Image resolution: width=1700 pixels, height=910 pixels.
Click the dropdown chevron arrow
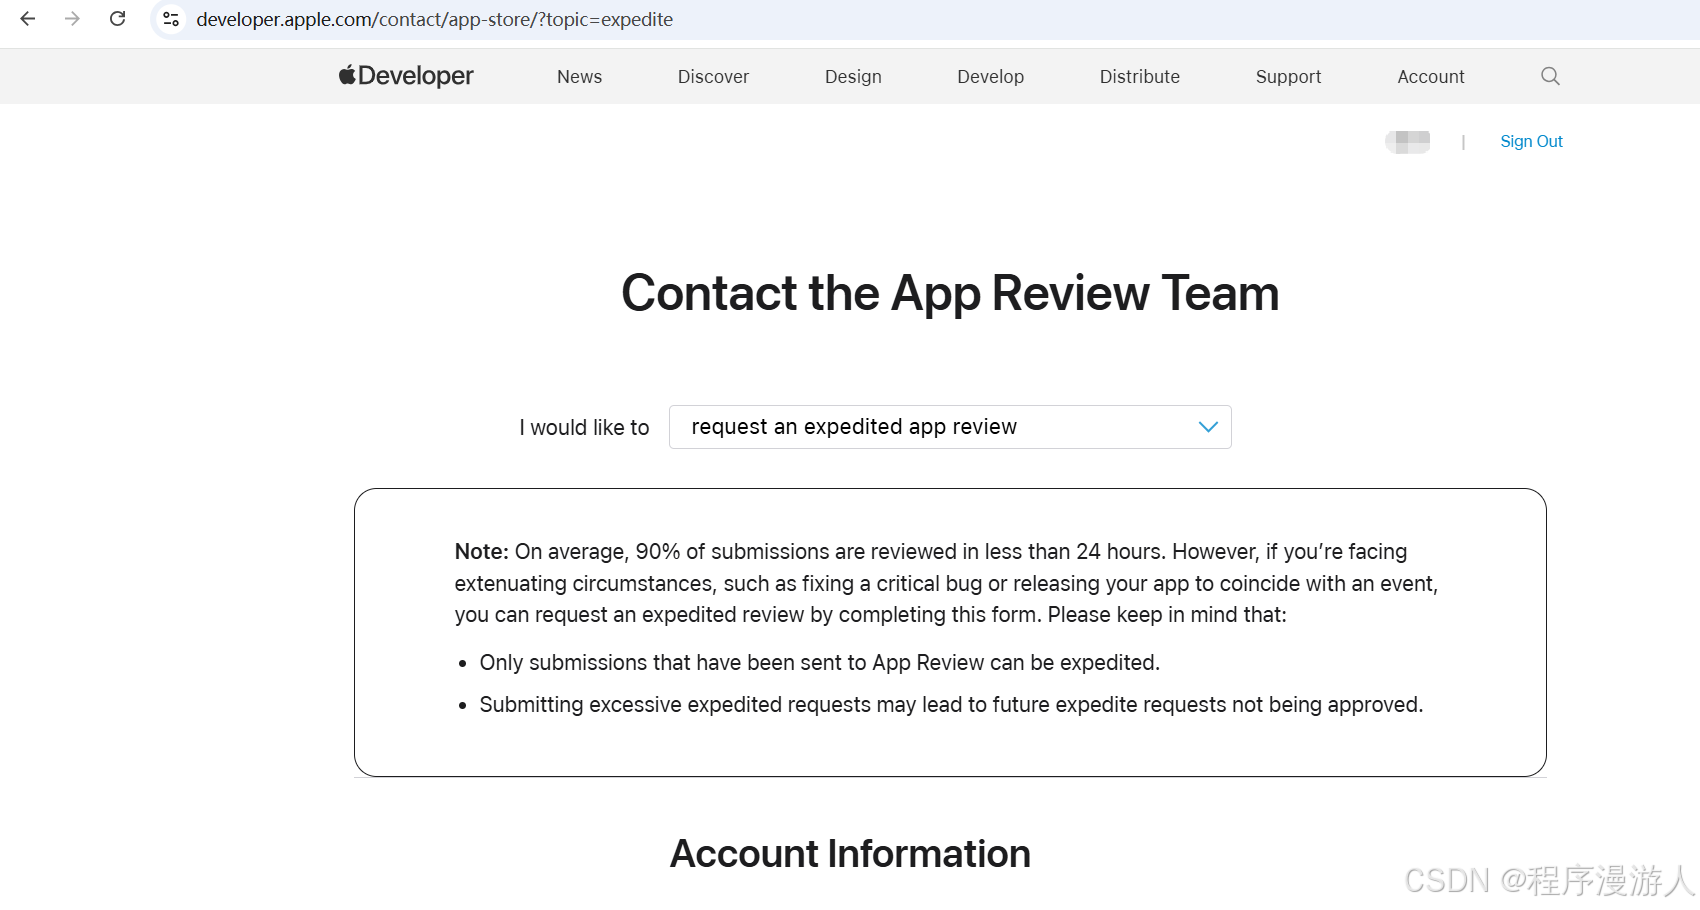coord(1208,427)
